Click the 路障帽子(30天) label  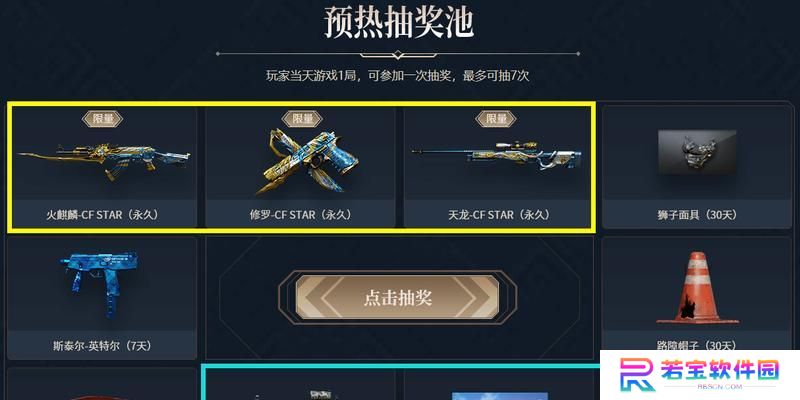697,345
